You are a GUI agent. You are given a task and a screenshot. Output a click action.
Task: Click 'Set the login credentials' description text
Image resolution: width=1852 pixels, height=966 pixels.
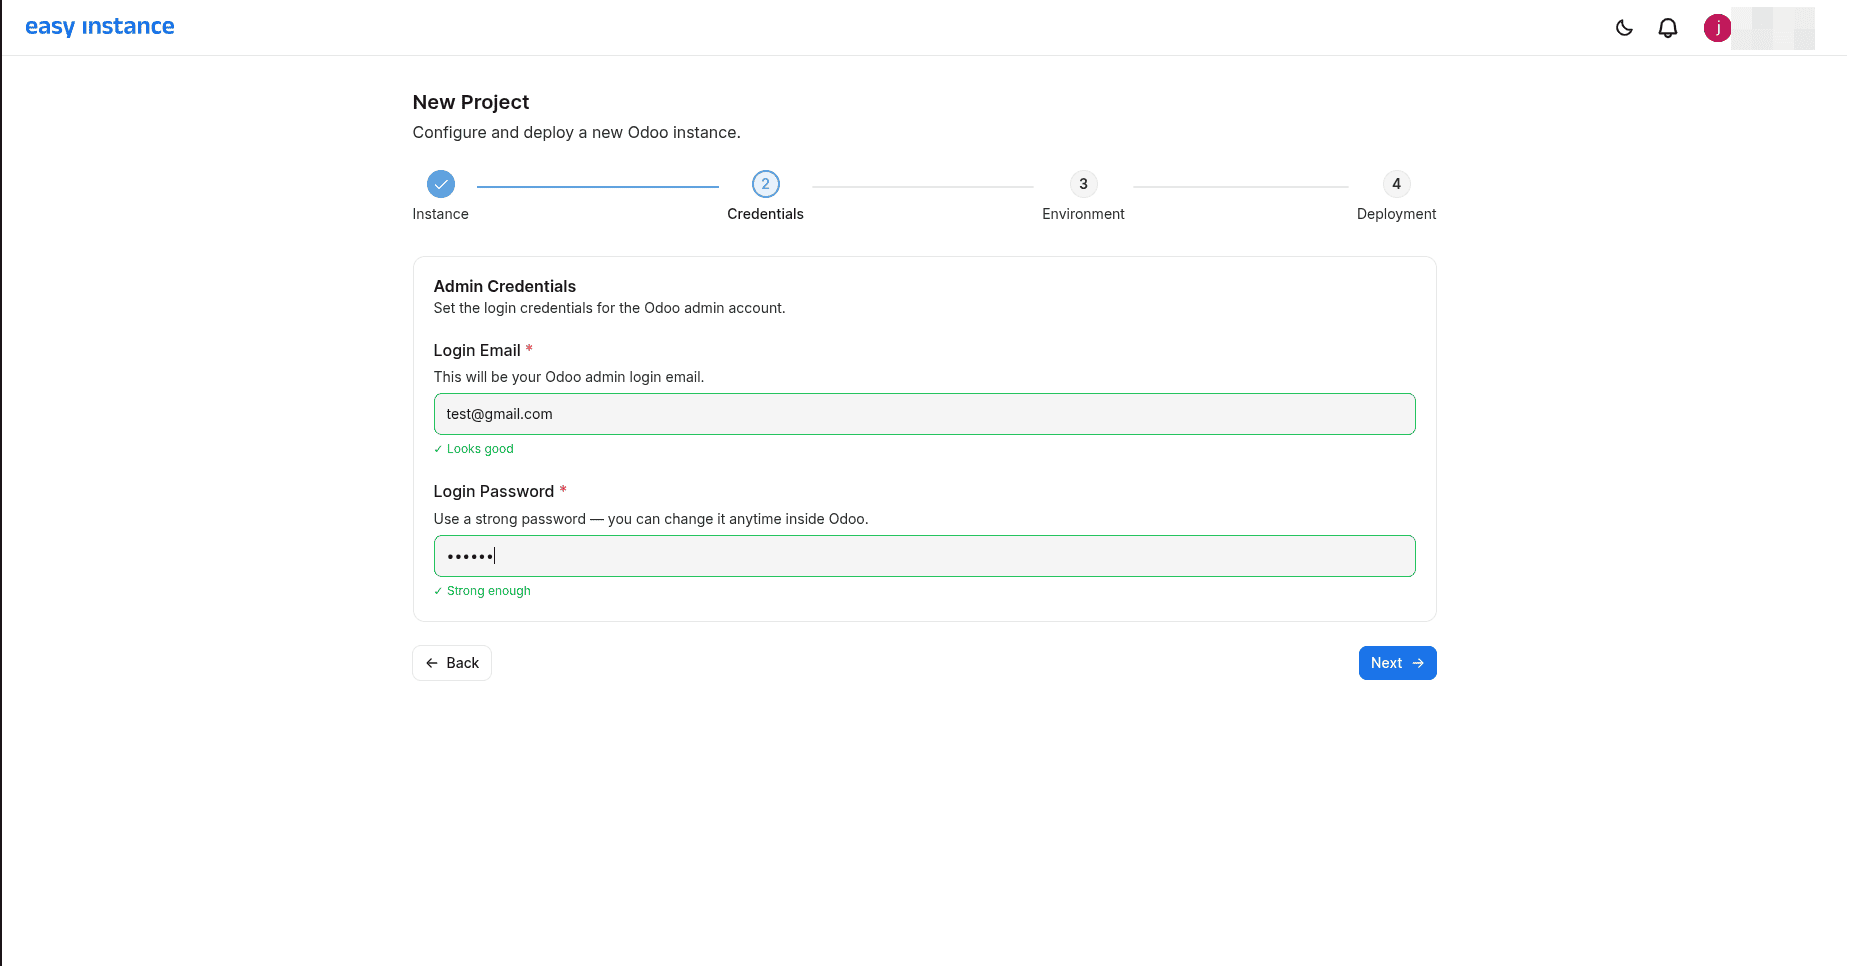click(x=610, y=308)
